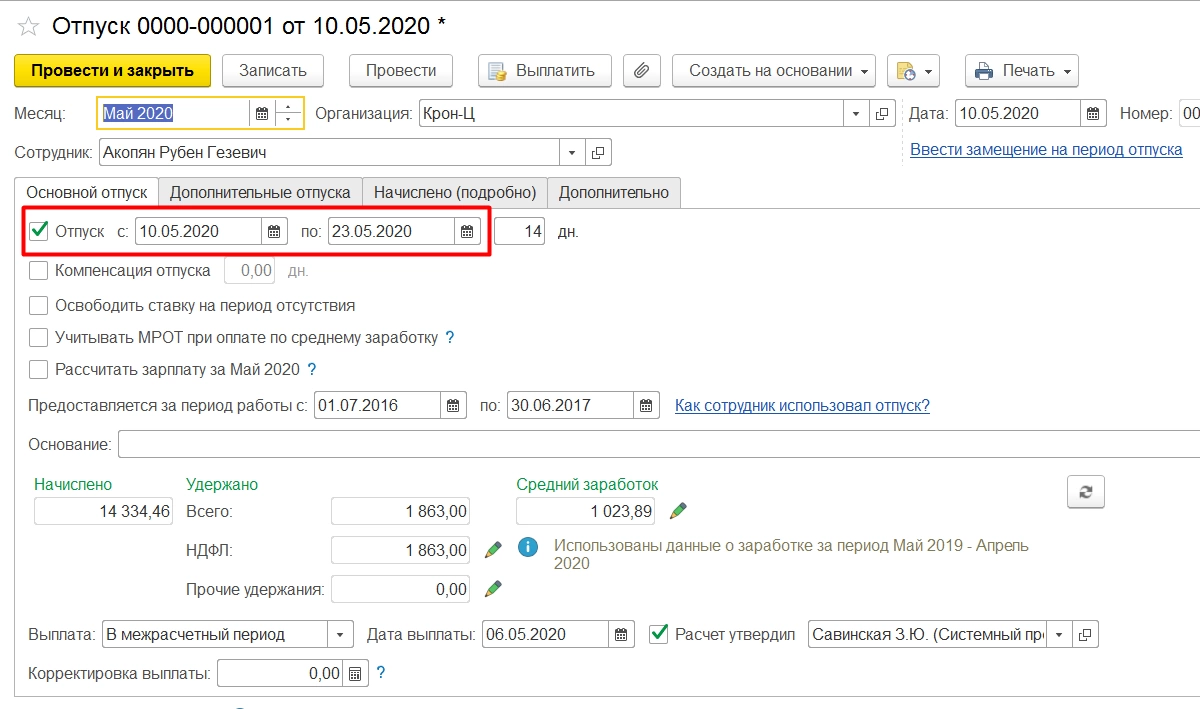Open the Организация field open-form icon
1200x709 pixels.
point(882,114)
